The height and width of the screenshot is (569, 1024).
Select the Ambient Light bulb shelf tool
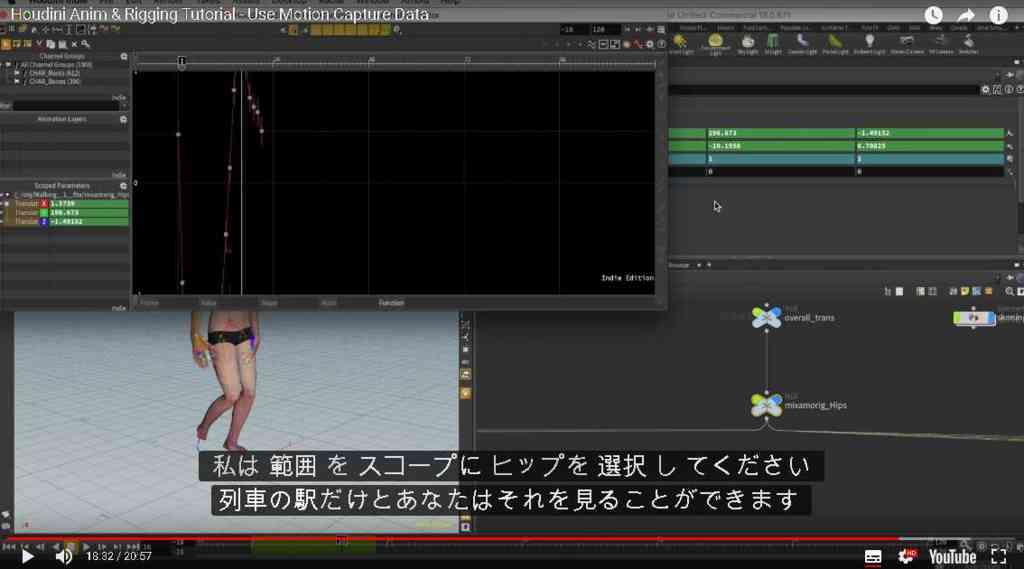(x=869, y=44)
